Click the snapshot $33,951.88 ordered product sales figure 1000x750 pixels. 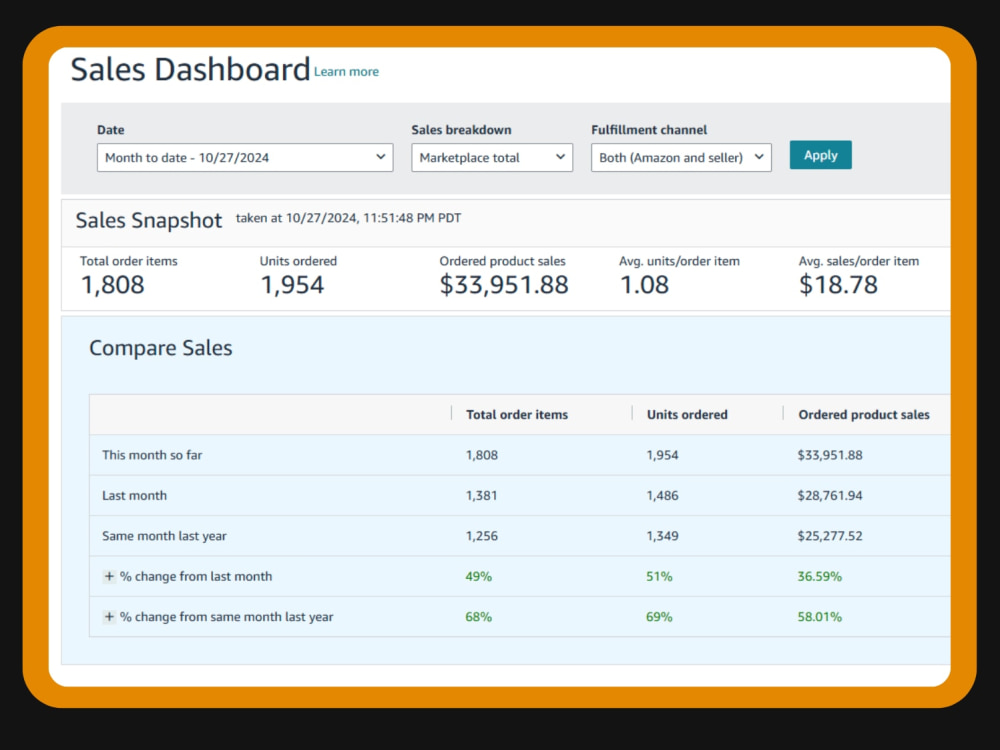[x=504, y=284]
